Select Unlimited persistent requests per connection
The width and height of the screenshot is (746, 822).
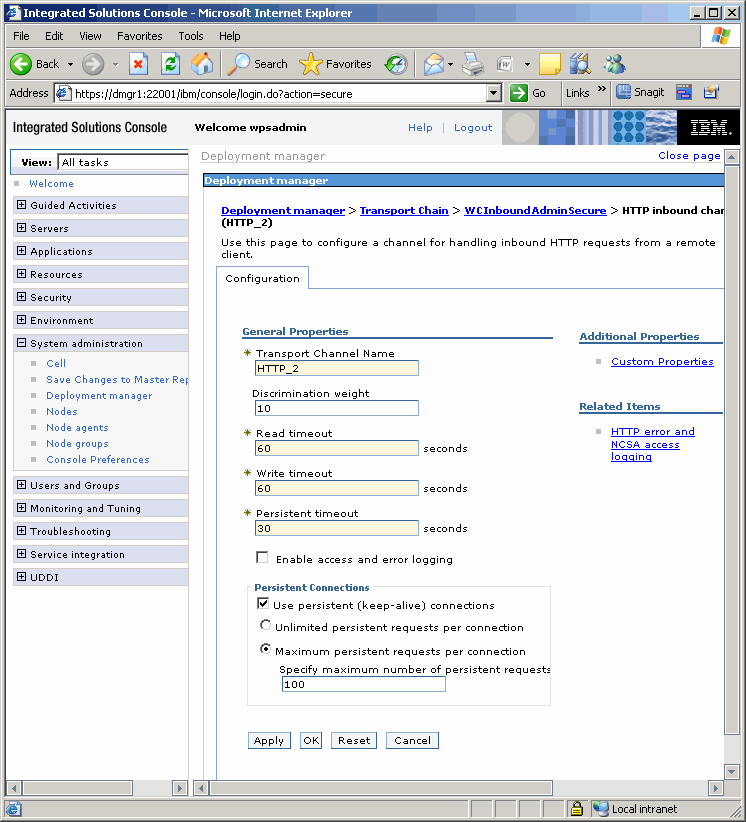click(265, 626)
